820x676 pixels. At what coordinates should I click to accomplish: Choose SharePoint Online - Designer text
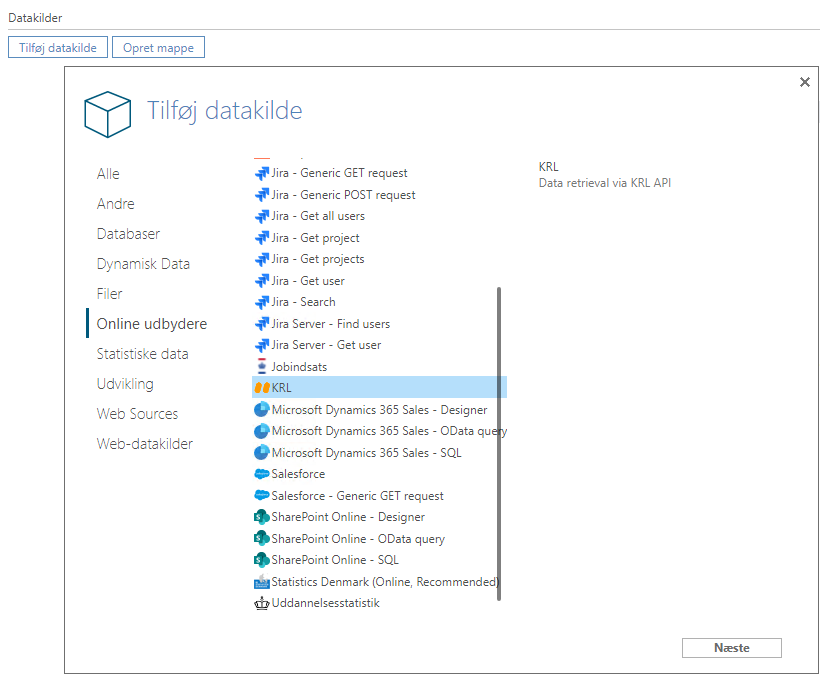tap(348, 517)
